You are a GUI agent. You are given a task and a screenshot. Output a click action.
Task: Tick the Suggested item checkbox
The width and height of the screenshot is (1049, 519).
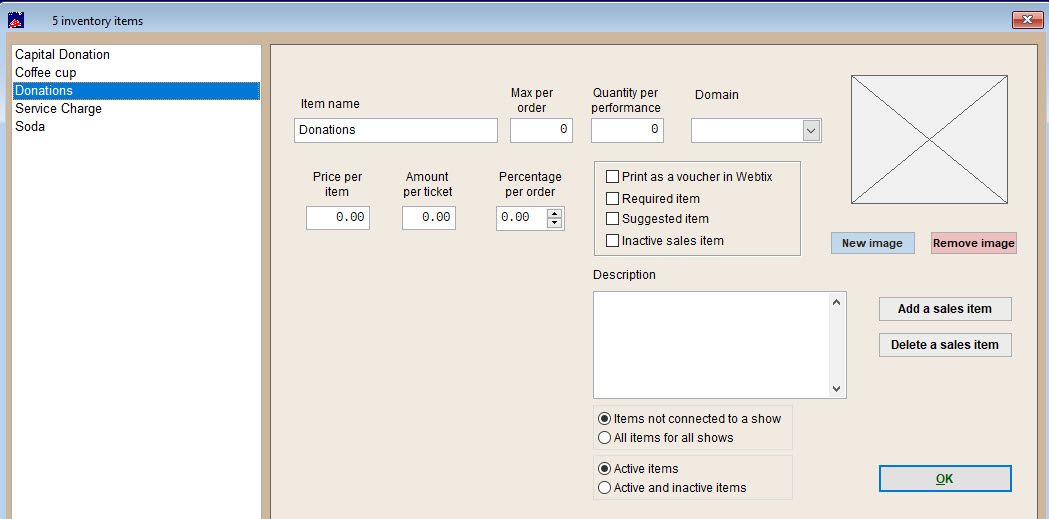[x=613, y=219]
